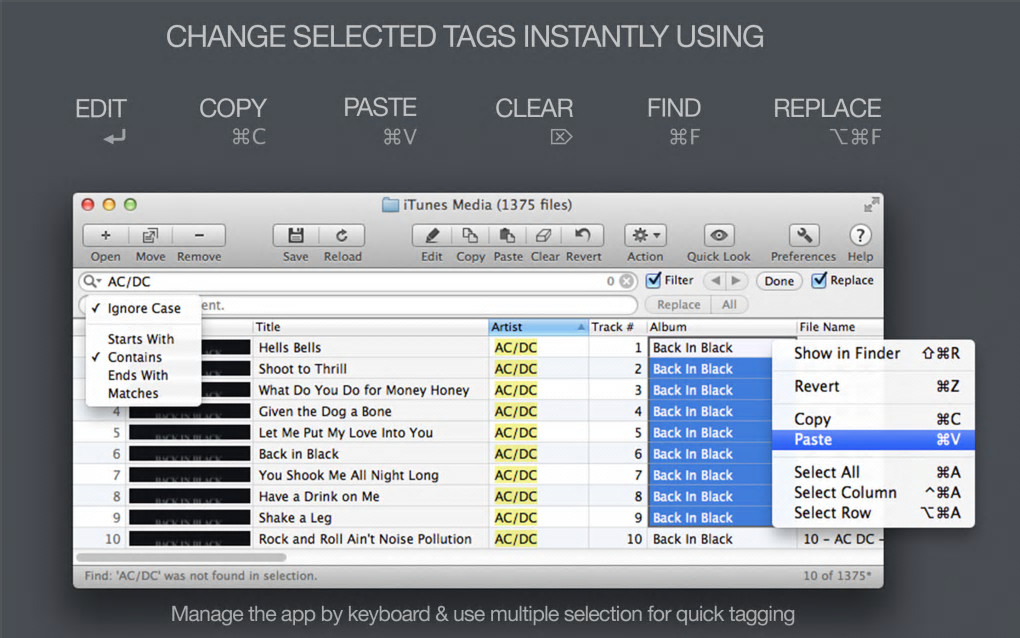Screen dimensions: 1020x638
Task: Click the Done button
Action: [779, 281]
